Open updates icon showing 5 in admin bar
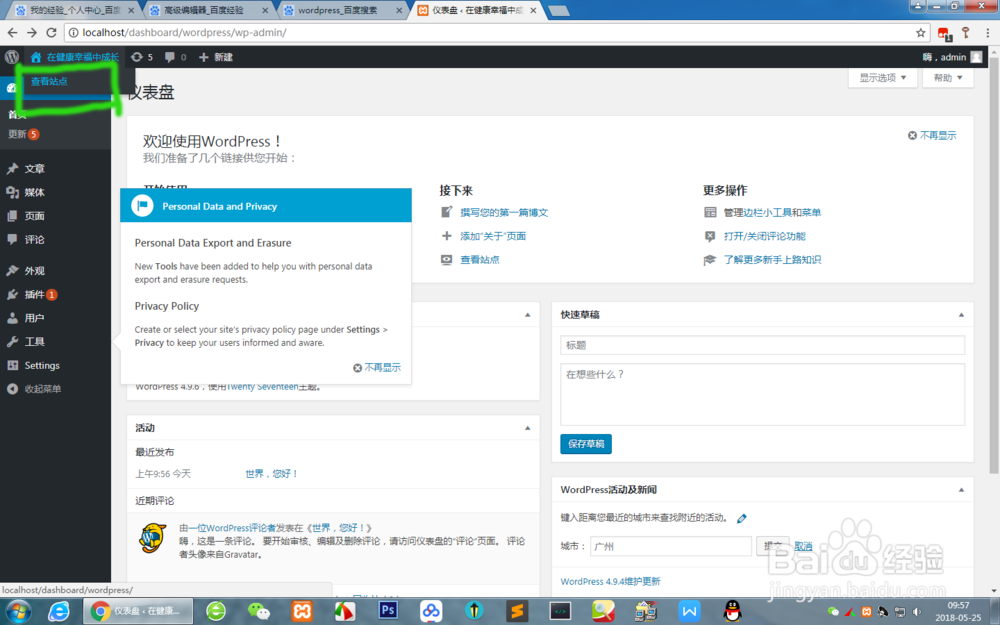This screenshot has height=625, width=1000. coord(142,57)
